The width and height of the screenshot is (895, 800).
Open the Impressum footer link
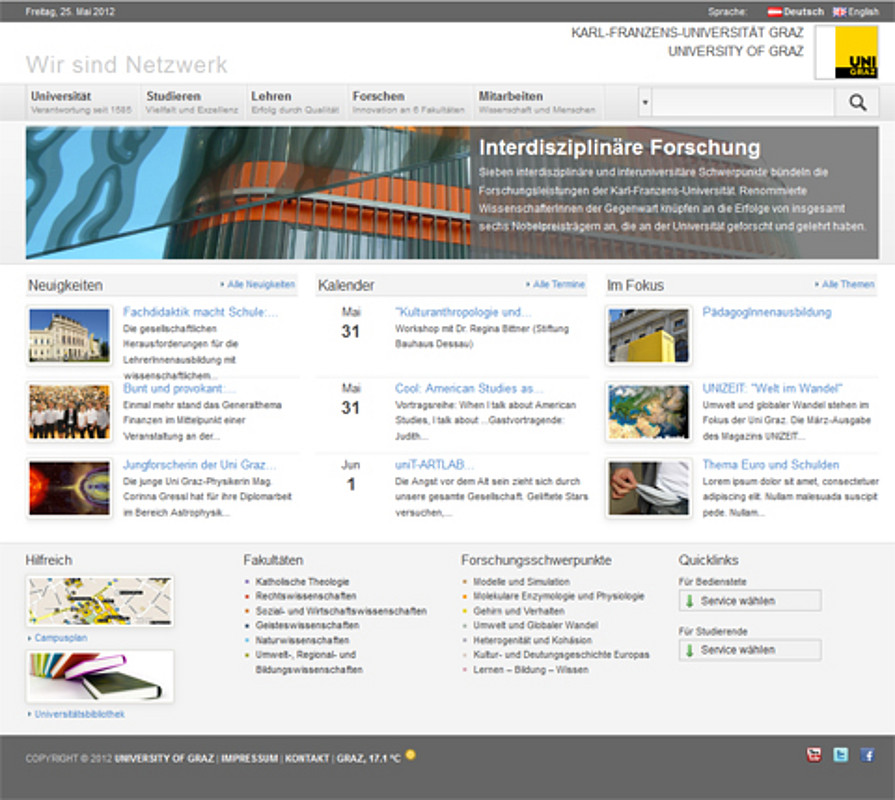tap(249, 759)
